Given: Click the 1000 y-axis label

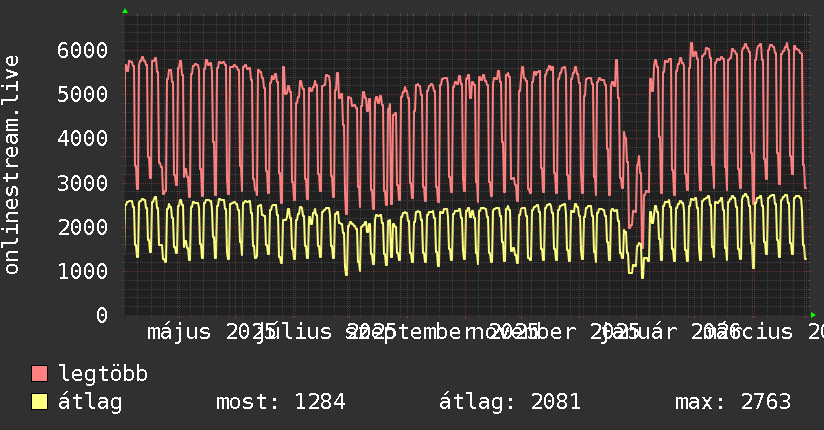Looking at the screenshot, I should coord(83,272).
